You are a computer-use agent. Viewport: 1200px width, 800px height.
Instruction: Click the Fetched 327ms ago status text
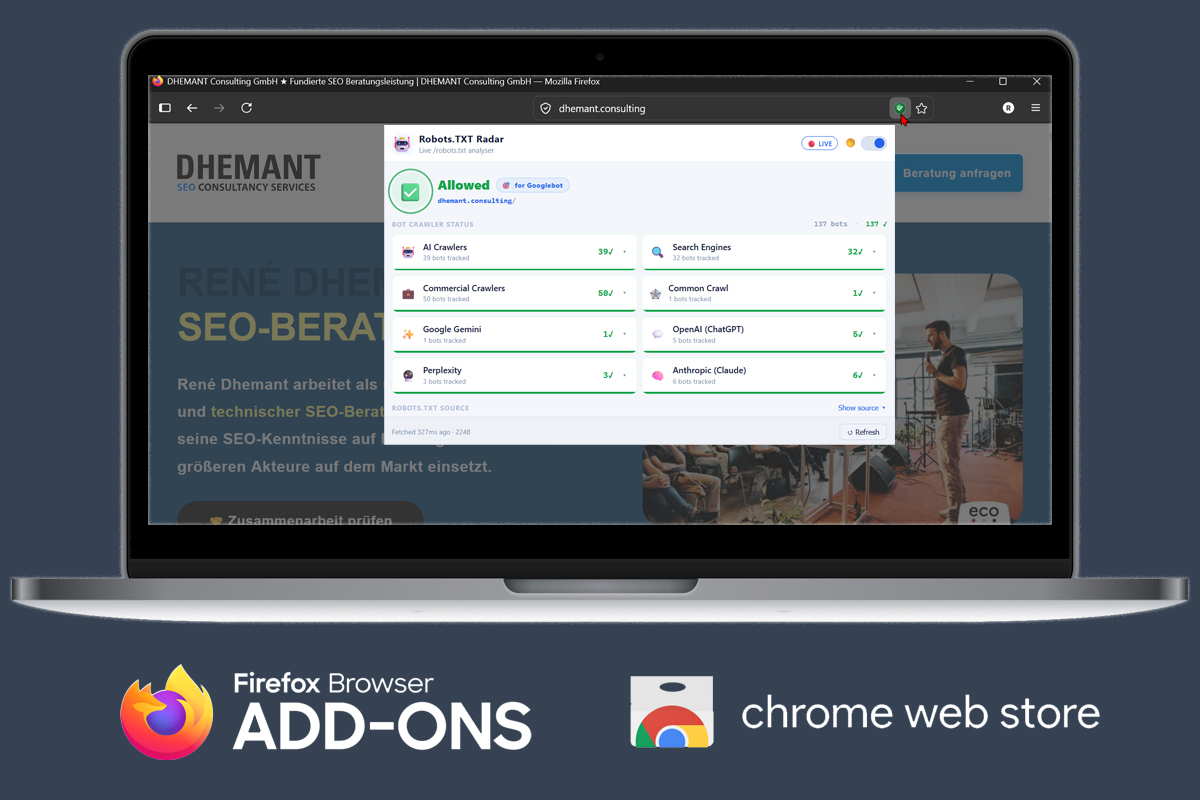pyautogui.click(x=431, y=432)
